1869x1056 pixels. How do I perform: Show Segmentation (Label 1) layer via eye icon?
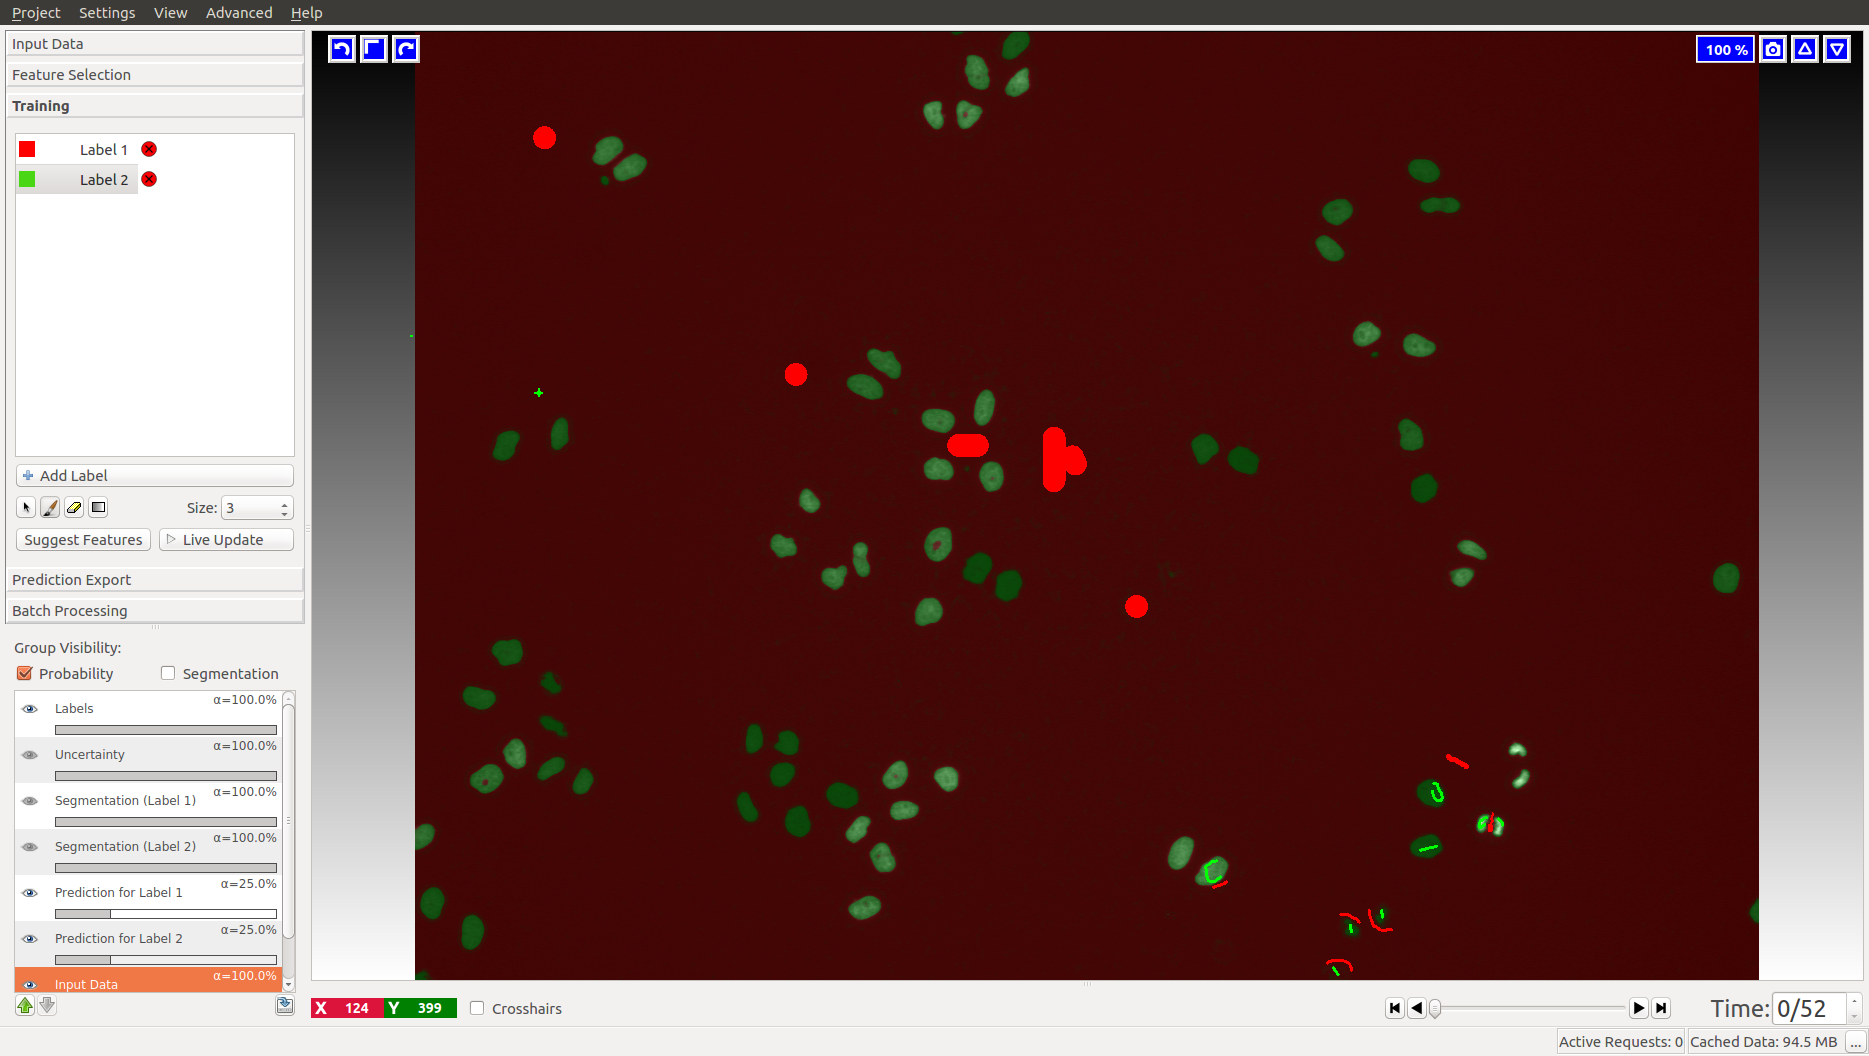[30, 801]
